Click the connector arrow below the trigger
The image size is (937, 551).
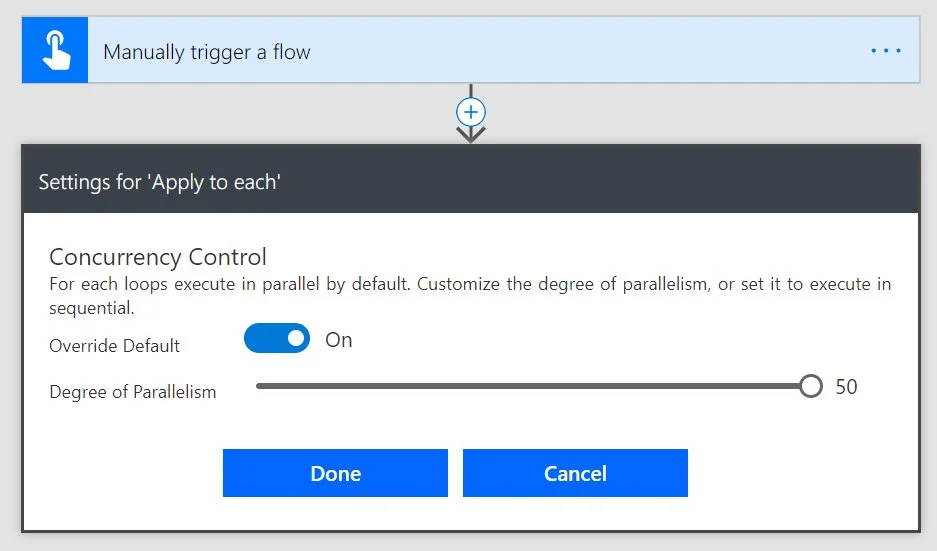[x=471, y=133]
